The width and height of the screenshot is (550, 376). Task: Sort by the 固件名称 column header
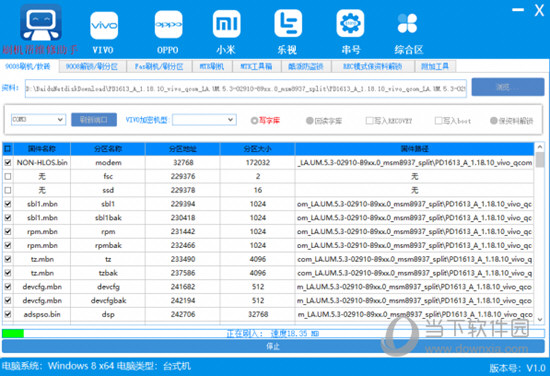point(42,149)
